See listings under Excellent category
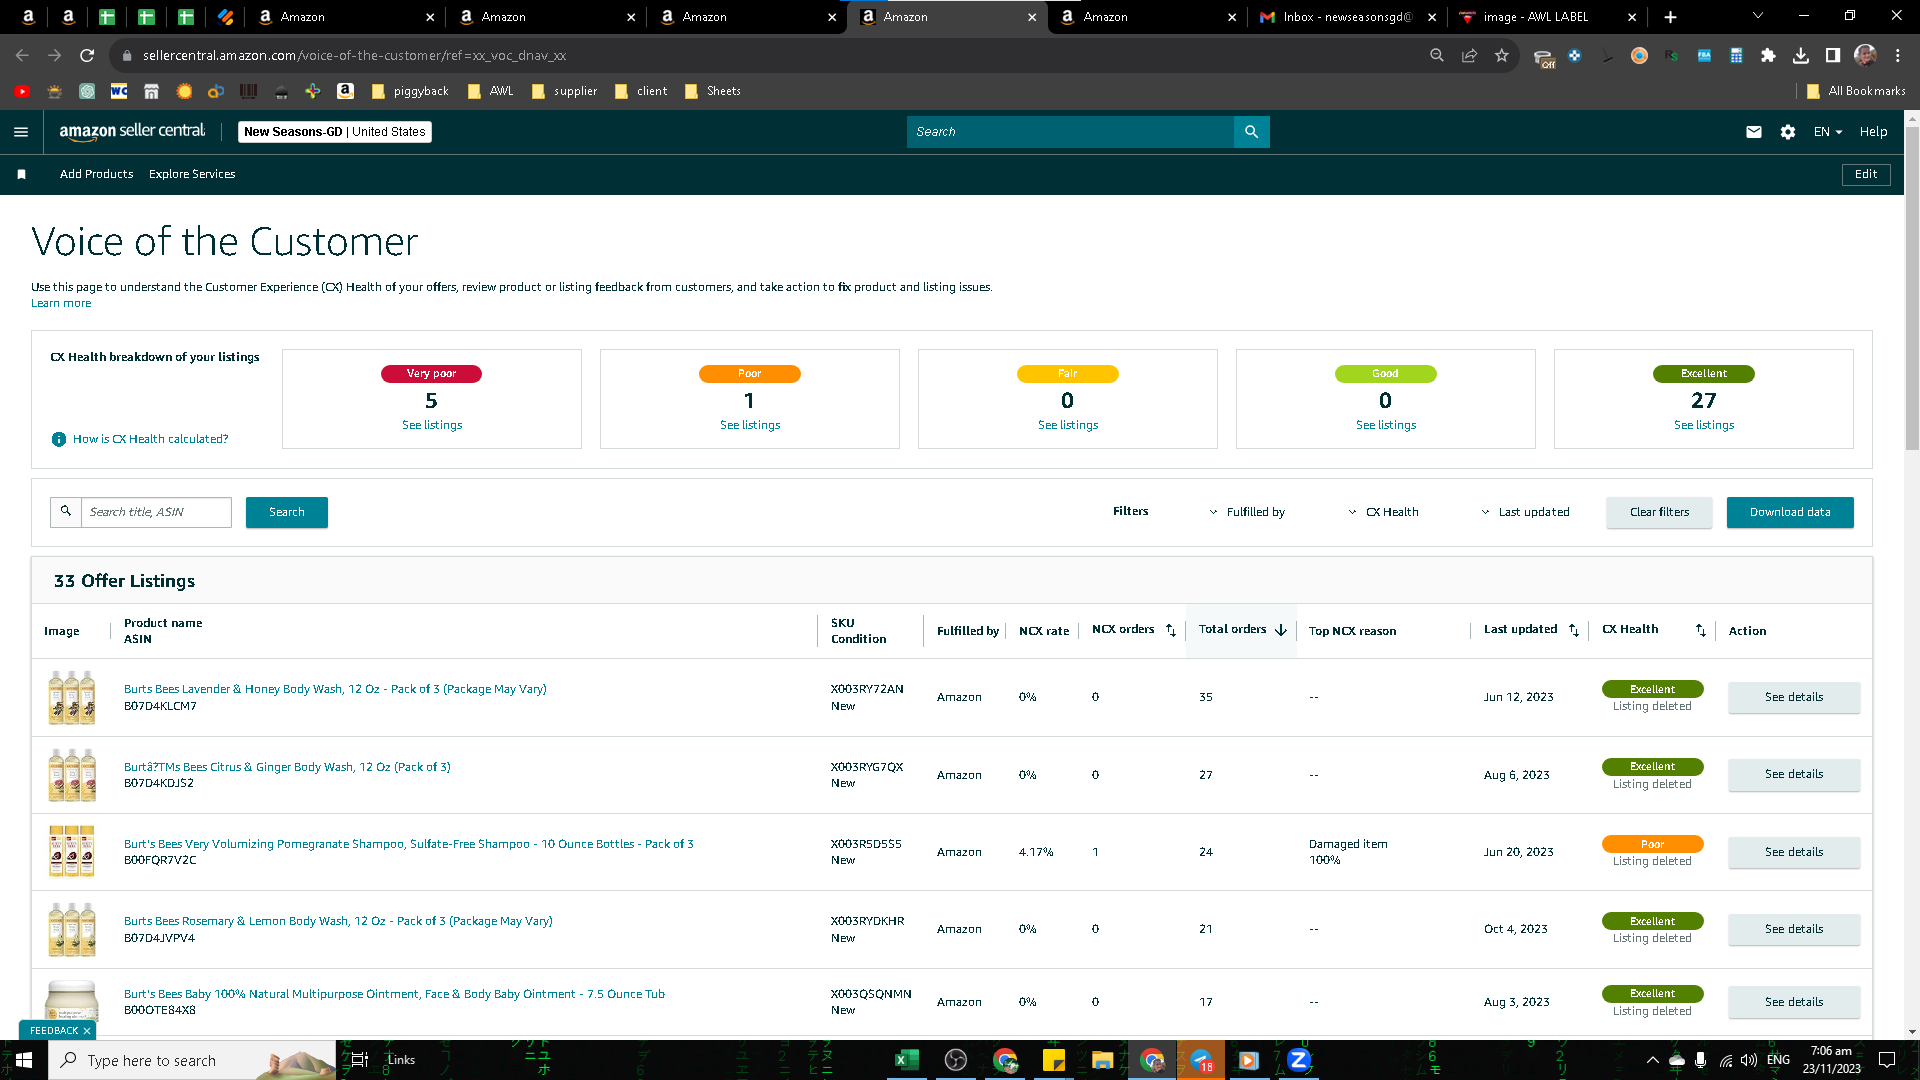 [x=1704, y=425]
